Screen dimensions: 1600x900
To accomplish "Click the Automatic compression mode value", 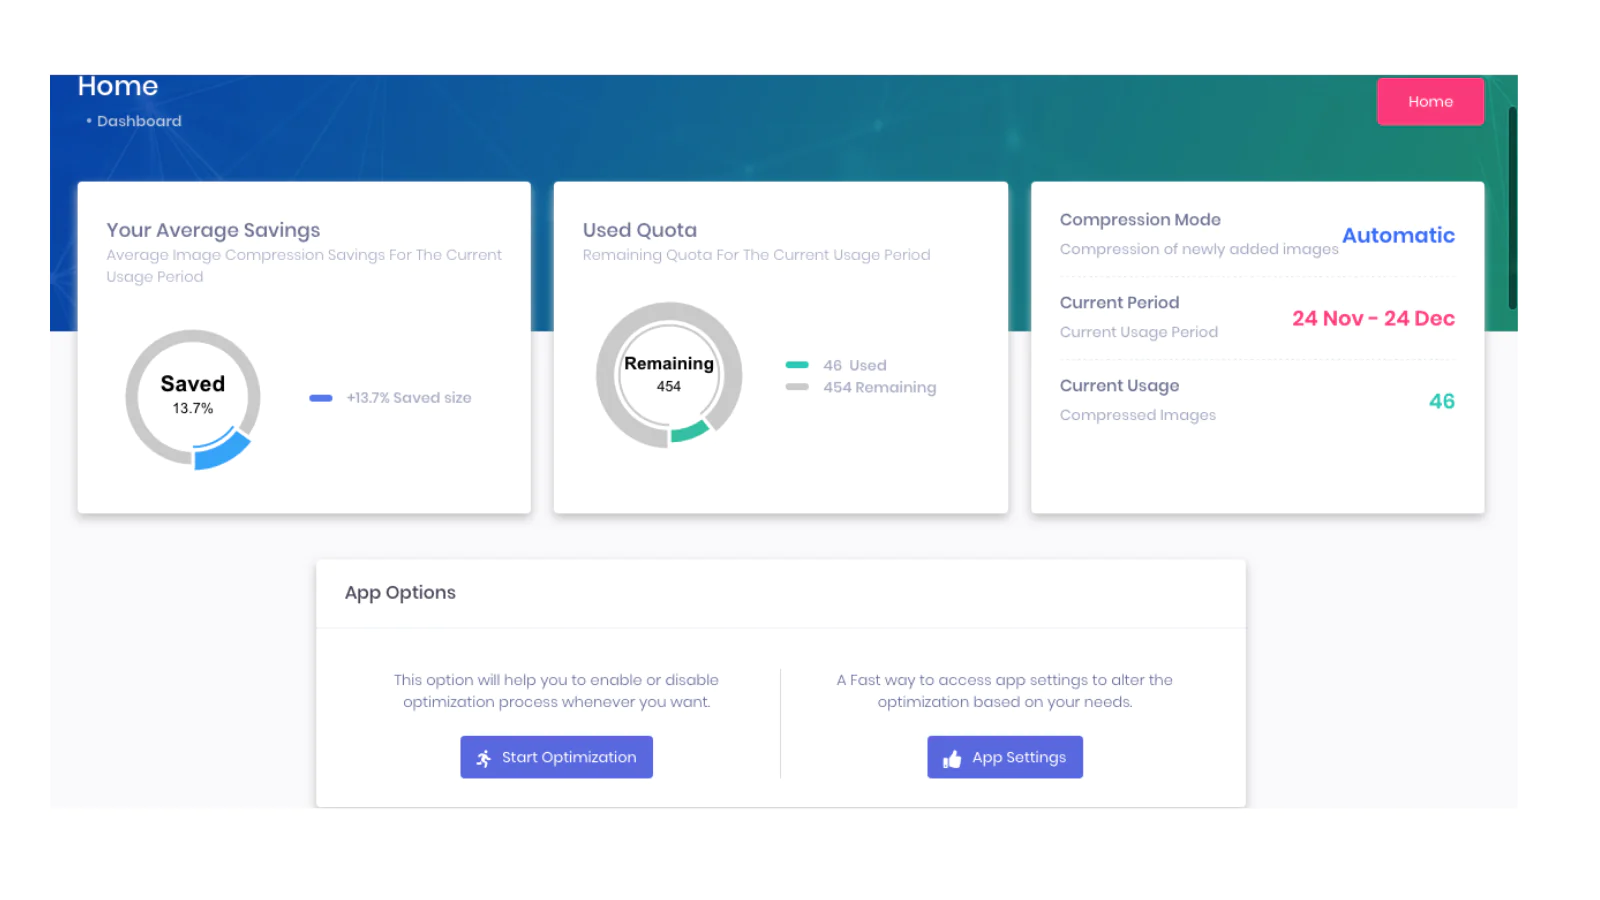I will tap(1397, 235).
